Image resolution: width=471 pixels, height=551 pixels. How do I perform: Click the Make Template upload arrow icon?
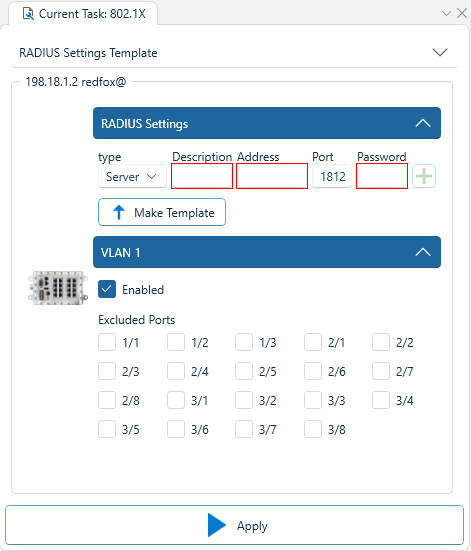[x=119, y=212]
